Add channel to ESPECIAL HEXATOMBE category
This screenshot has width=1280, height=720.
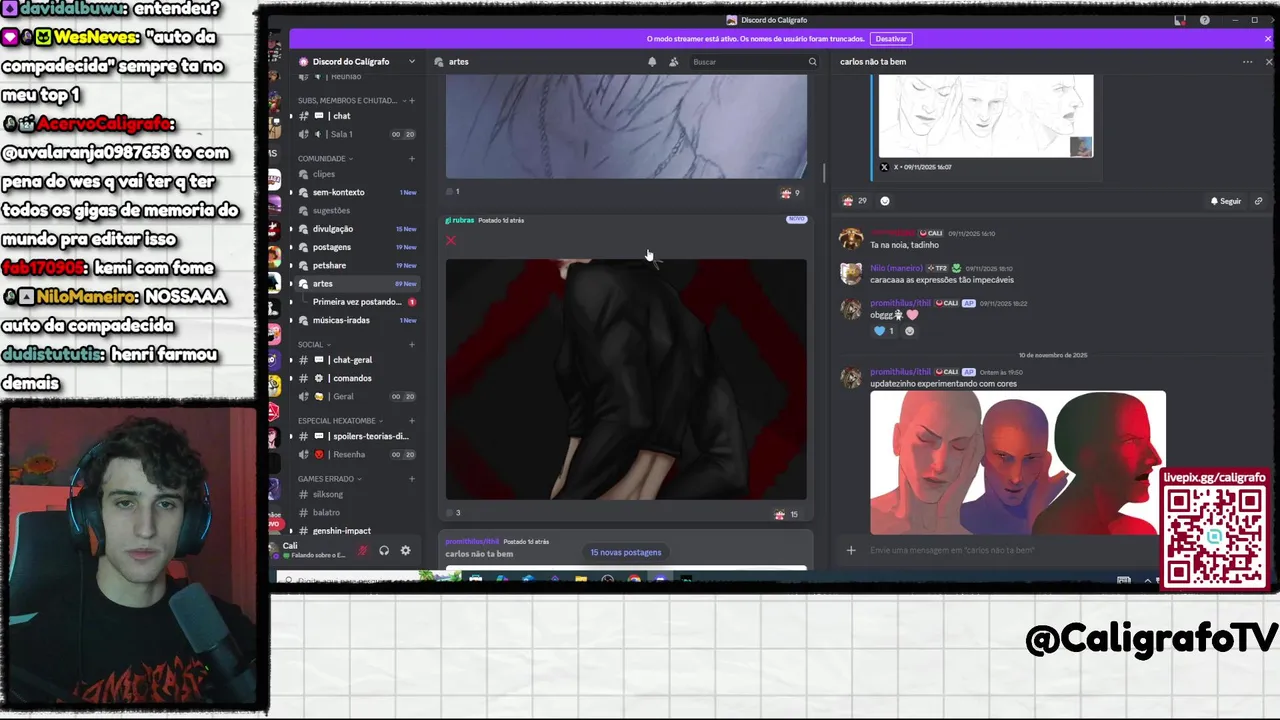click(412, 421)
